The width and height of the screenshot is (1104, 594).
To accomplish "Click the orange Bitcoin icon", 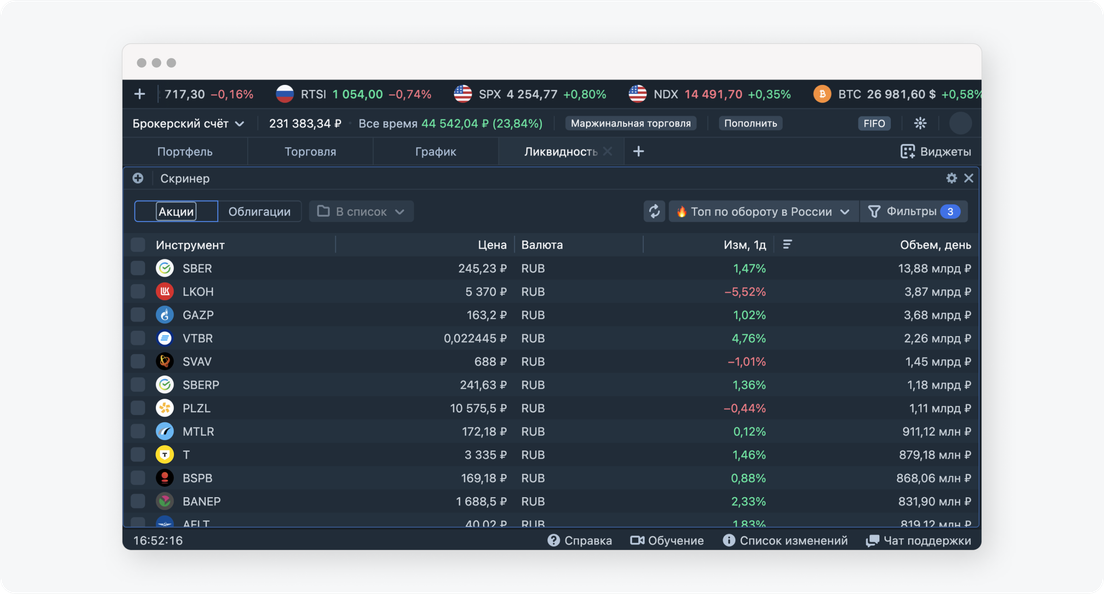I will 822,94.
